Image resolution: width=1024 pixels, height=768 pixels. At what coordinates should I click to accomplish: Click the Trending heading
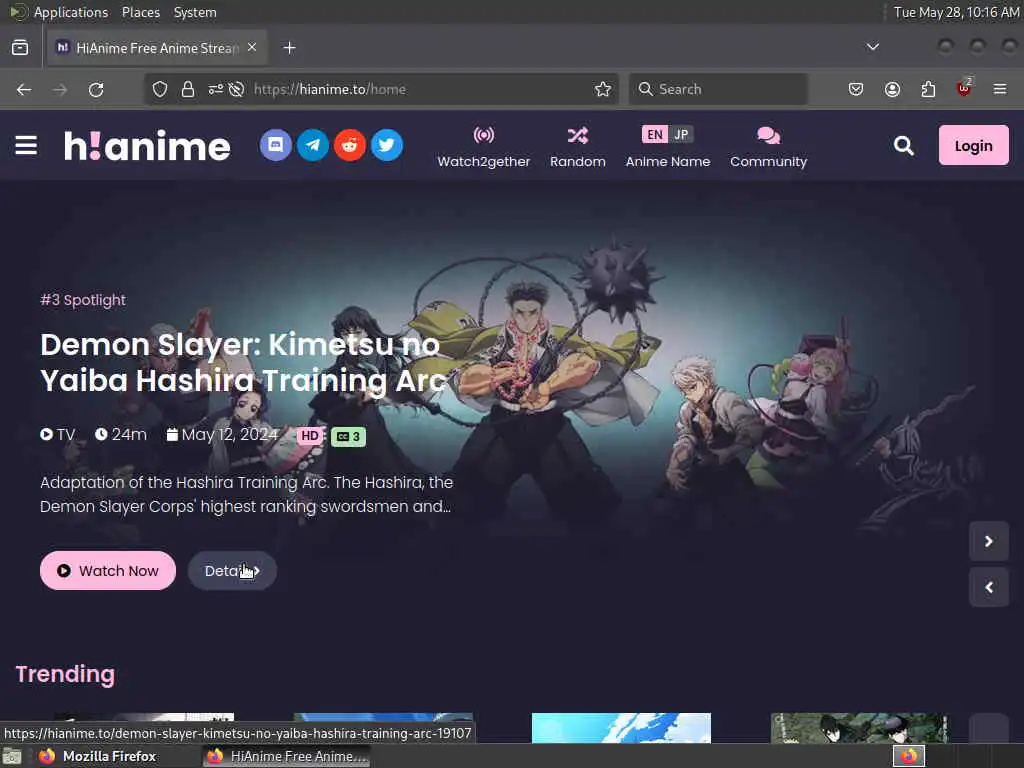pos(65,674)
